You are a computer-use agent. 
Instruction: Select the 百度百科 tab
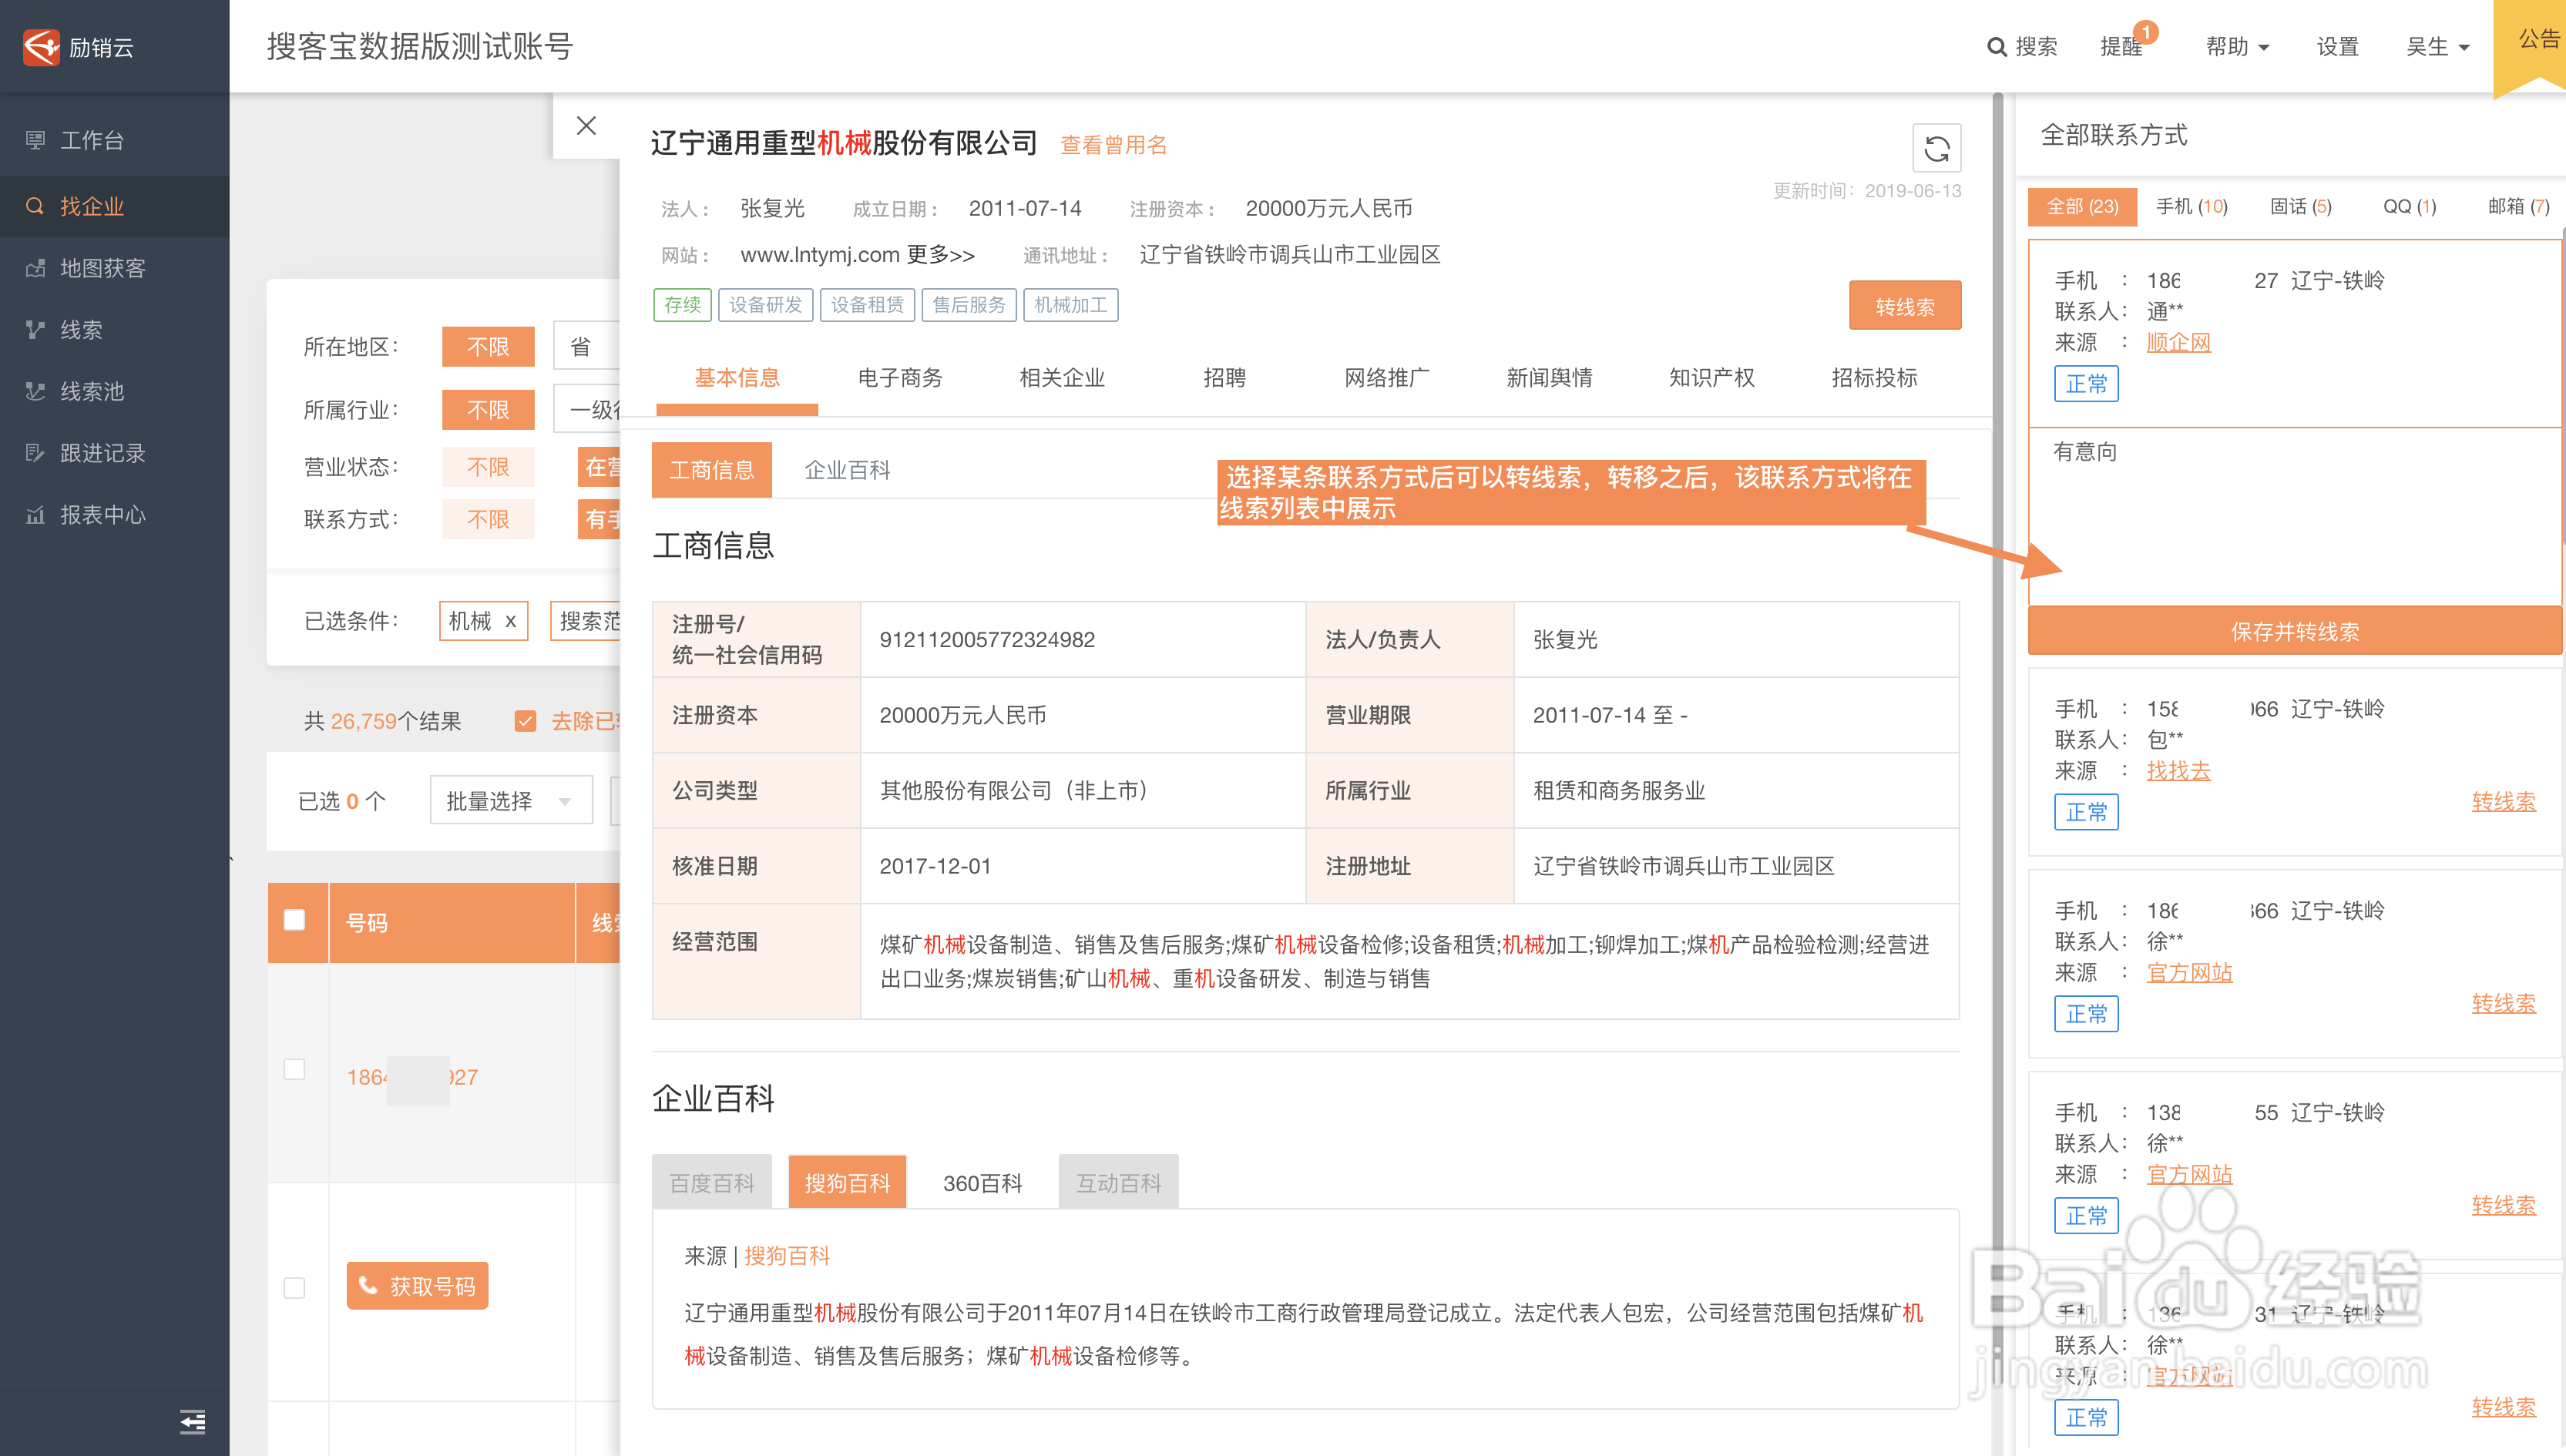[x=712, y=1183]
